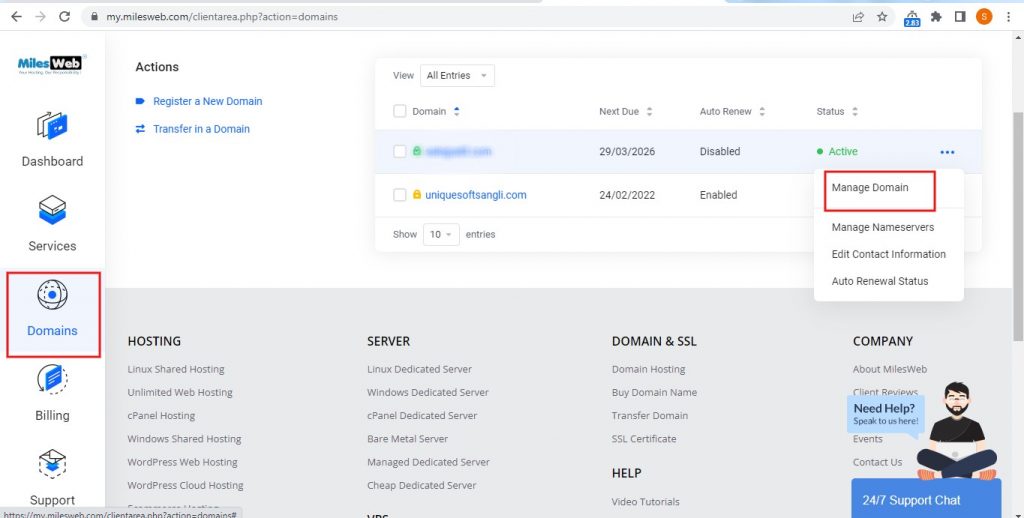The height and width of the screenshot is (518, 1024).
Task: Open Linux Shared Hosting footer link
Action: [x=176, y=369]
